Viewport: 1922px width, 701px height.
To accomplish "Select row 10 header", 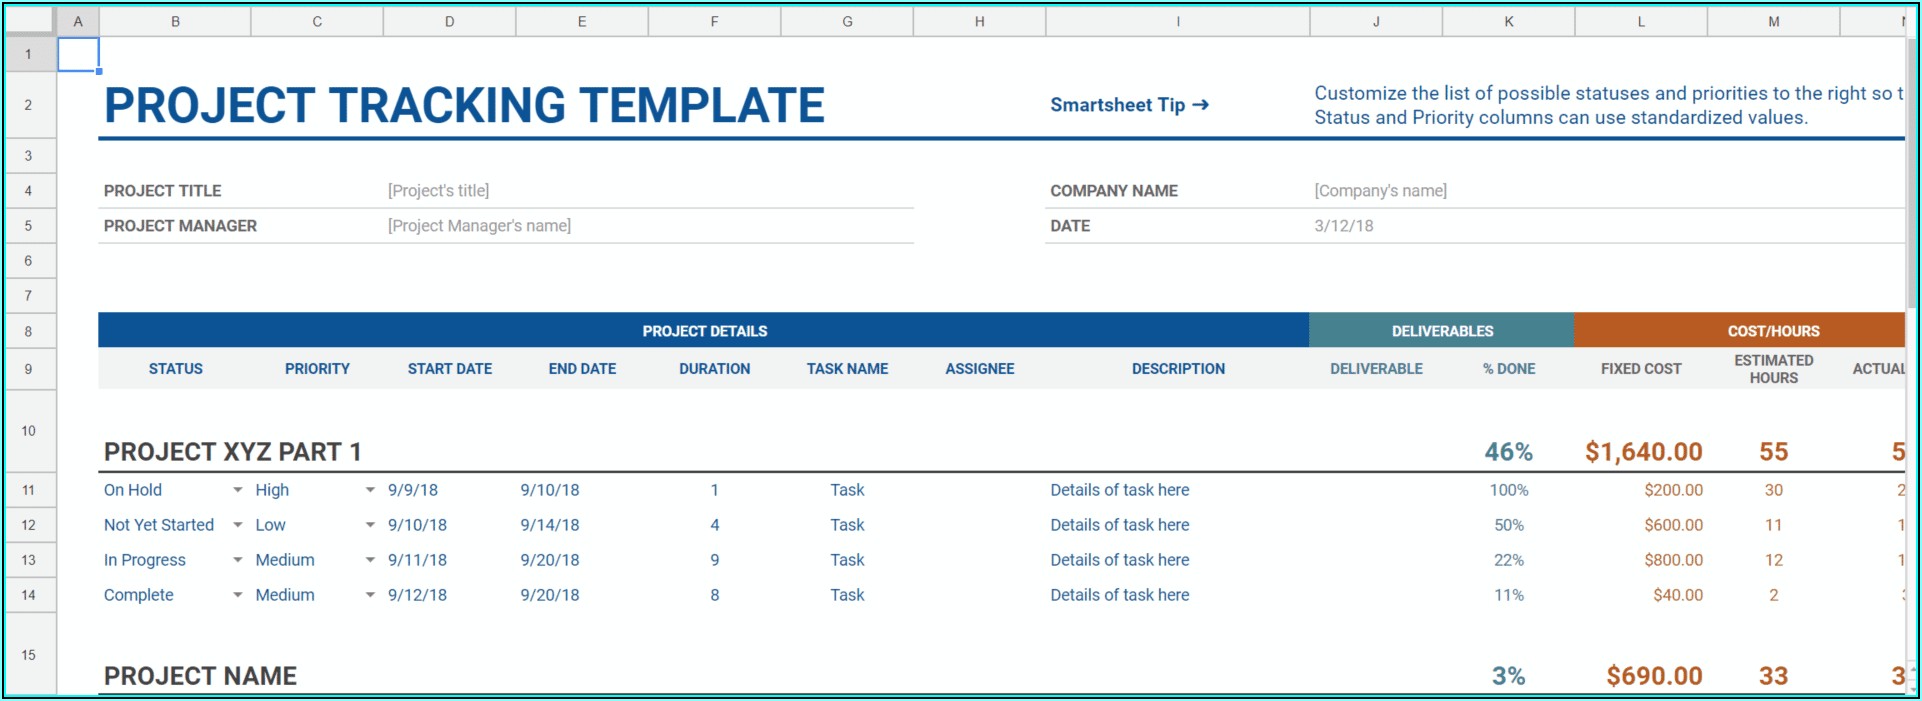I will (28, 431).
